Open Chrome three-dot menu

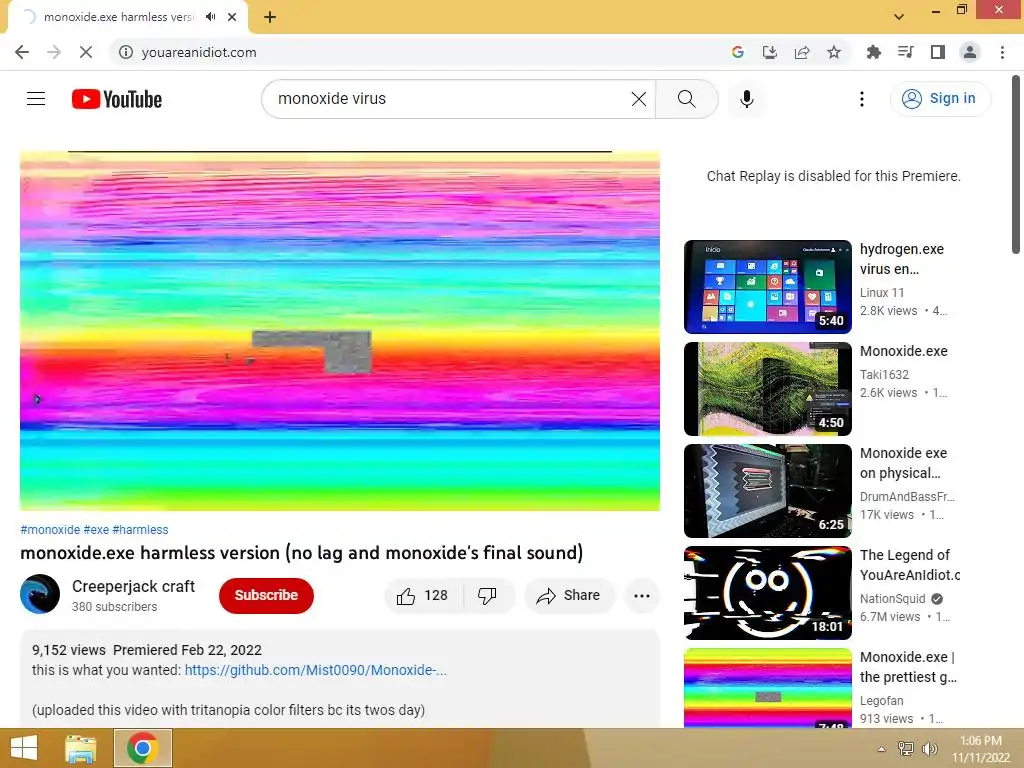coord(1002,52)
